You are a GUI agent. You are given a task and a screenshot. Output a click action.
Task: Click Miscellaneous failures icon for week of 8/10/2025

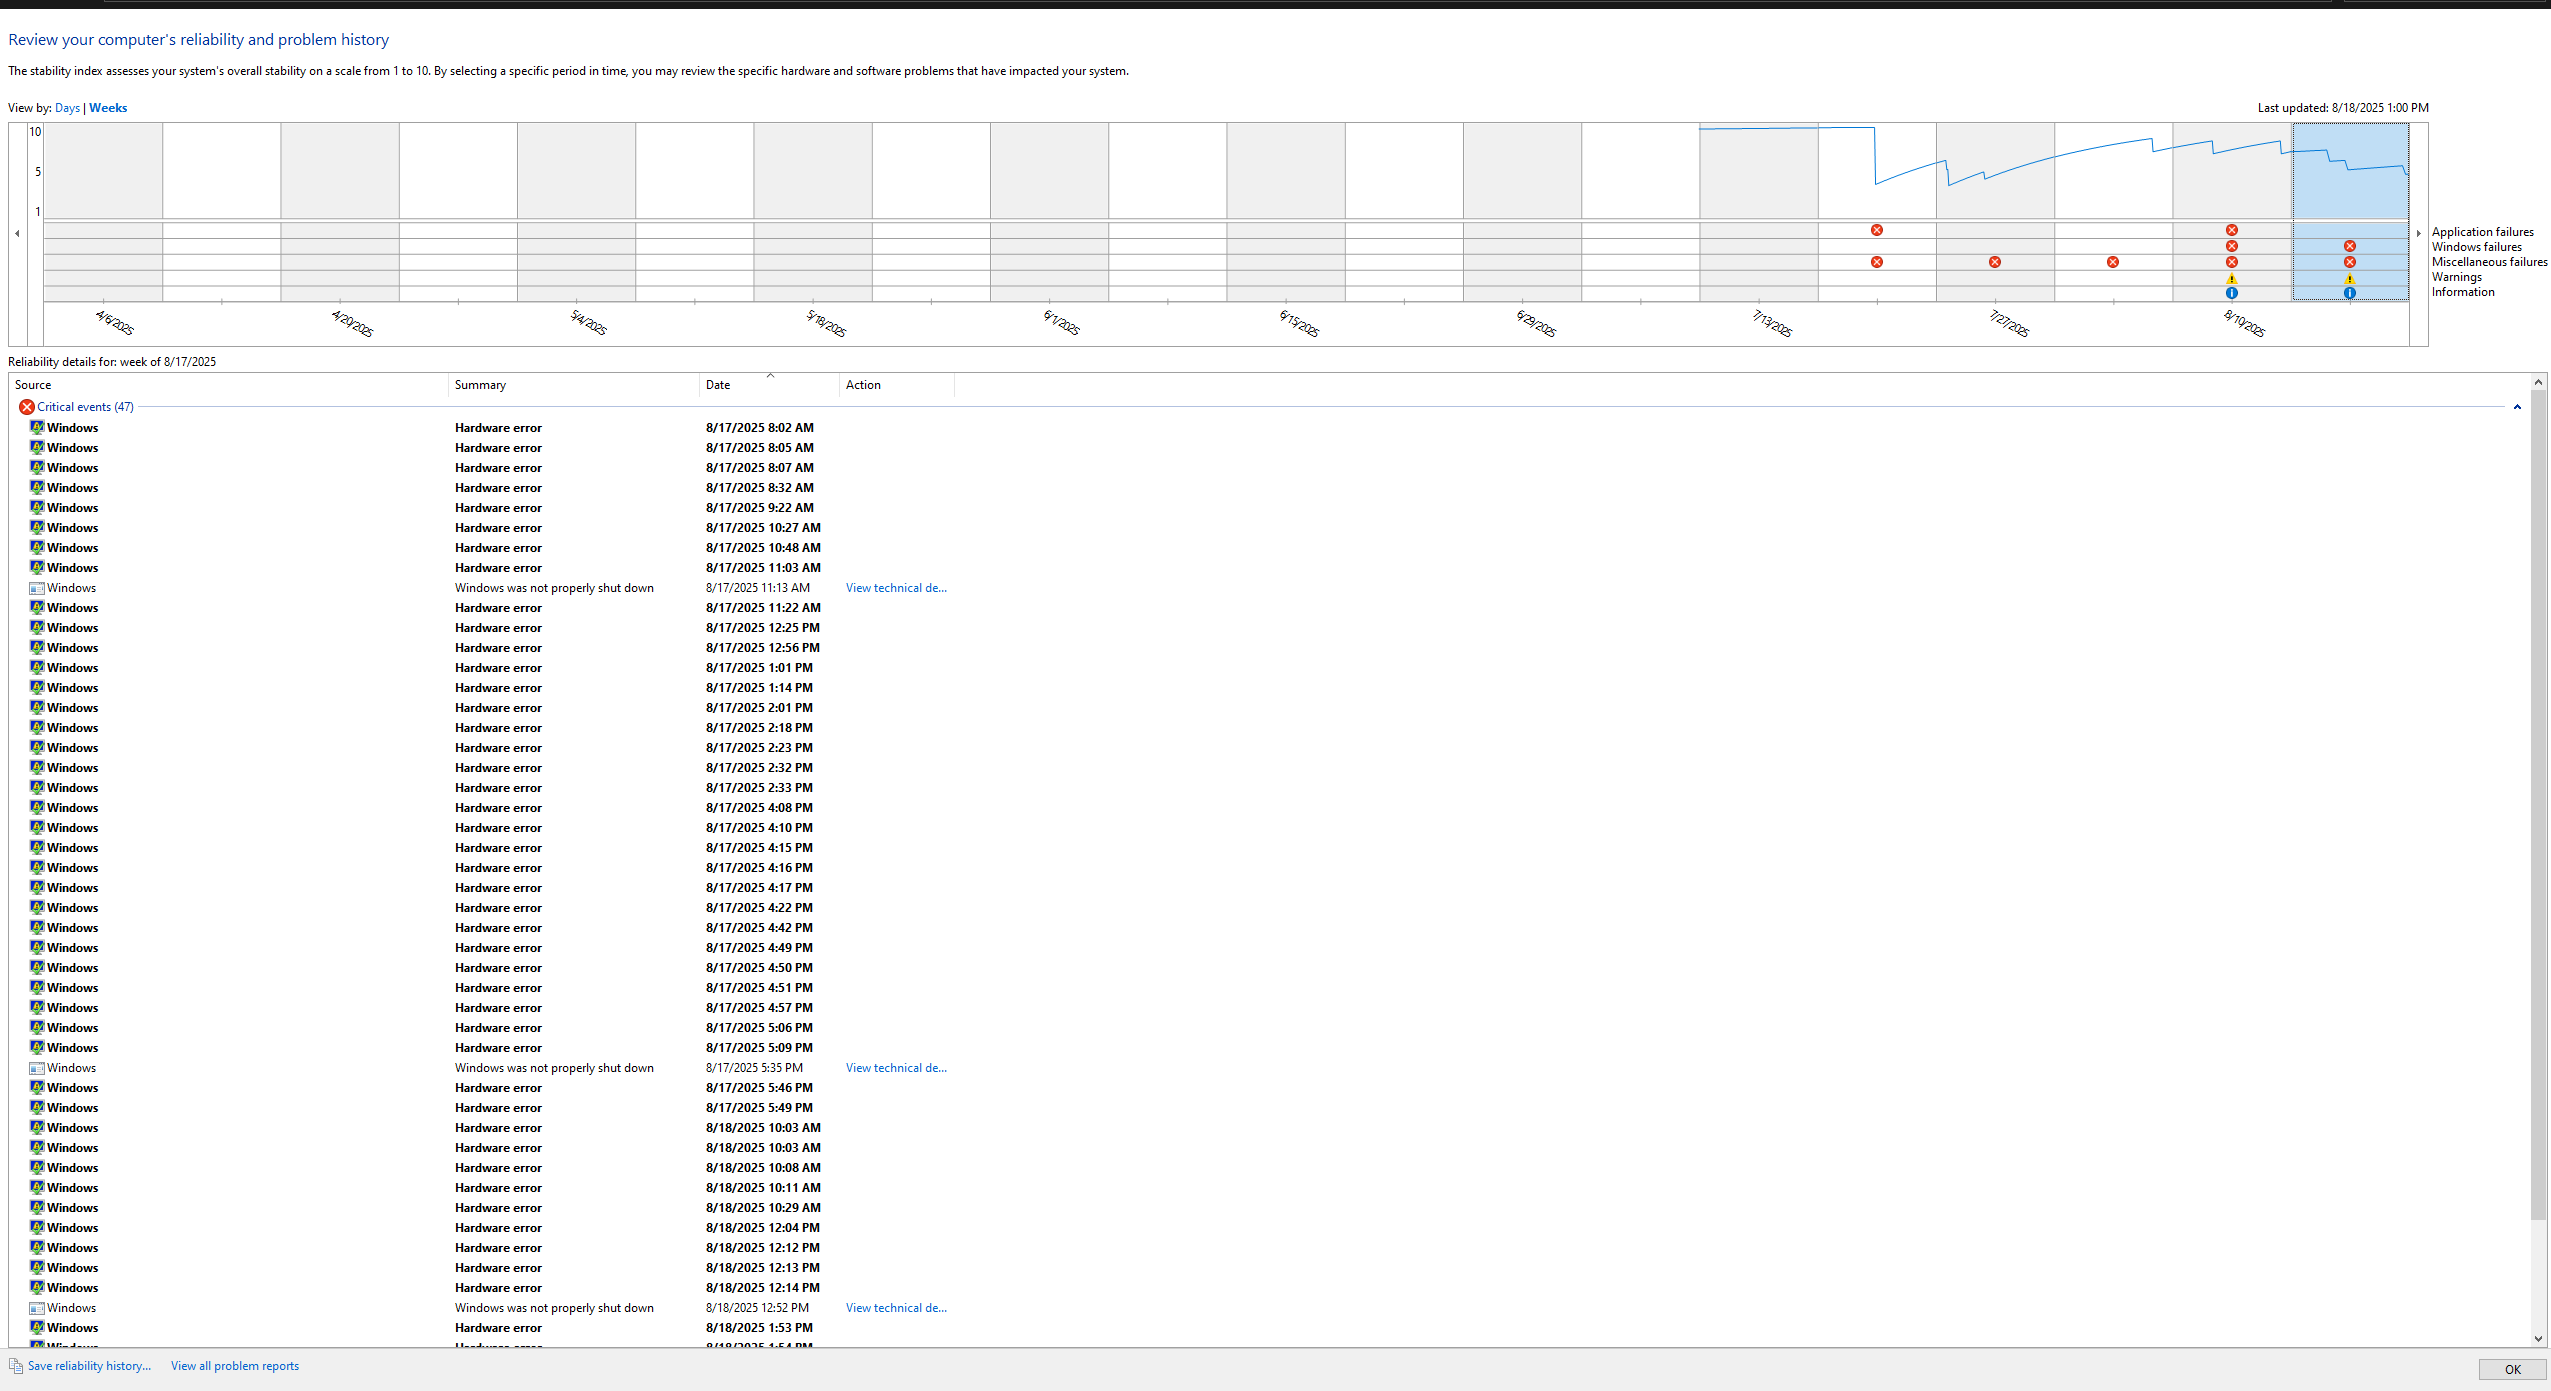coord(2232,262)
